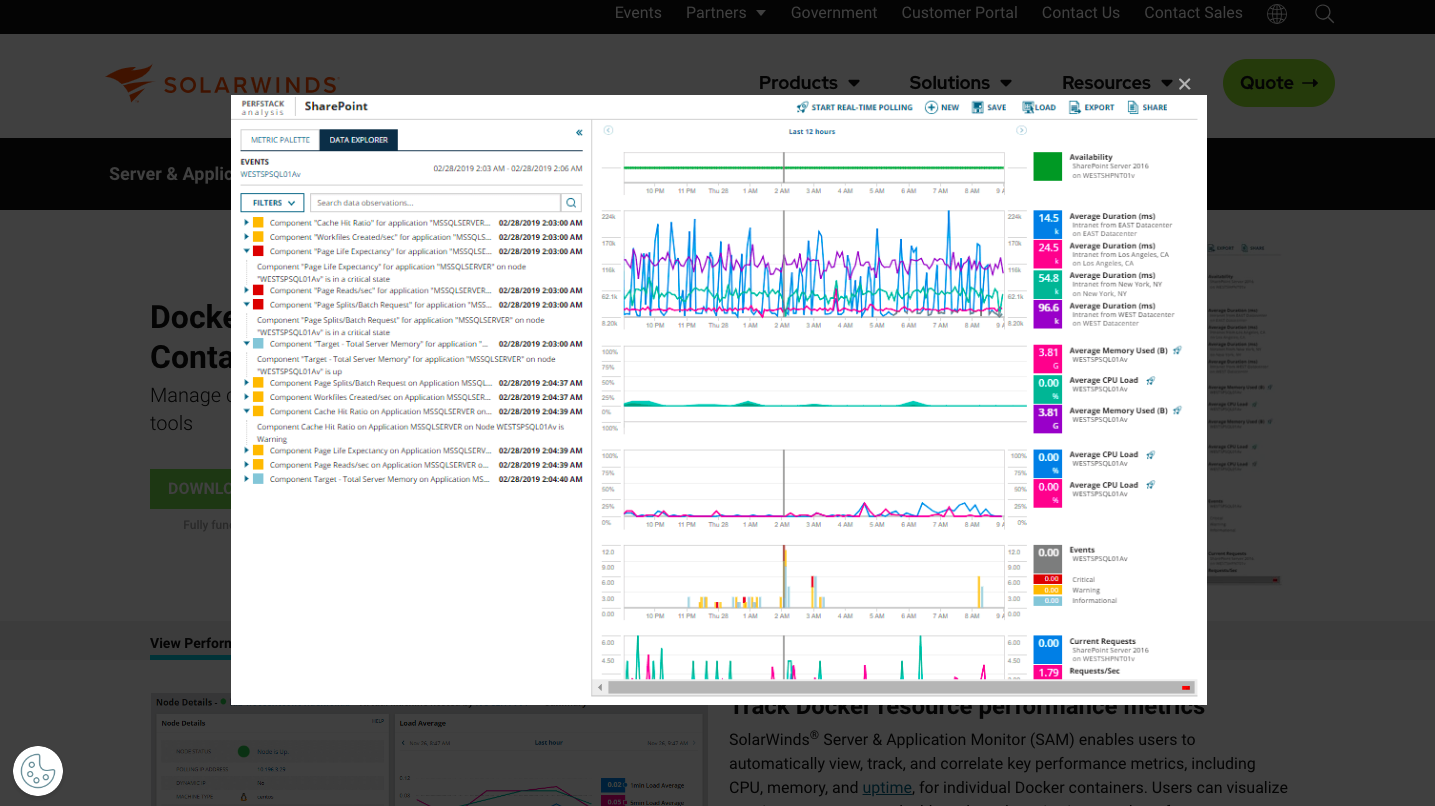This screenshot has width=1435, height=806.
Task: Click the yellow swatch beside Workfiles Created/sec event
Action: pos(259,237)
